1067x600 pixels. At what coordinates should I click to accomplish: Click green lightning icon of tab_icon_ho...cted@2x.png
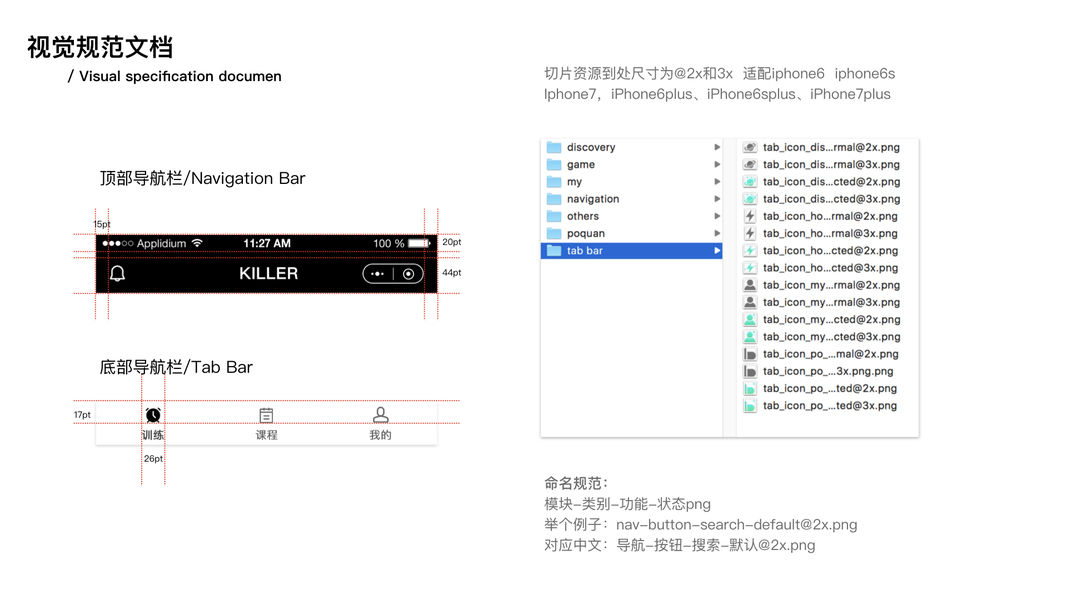[749, 250]
